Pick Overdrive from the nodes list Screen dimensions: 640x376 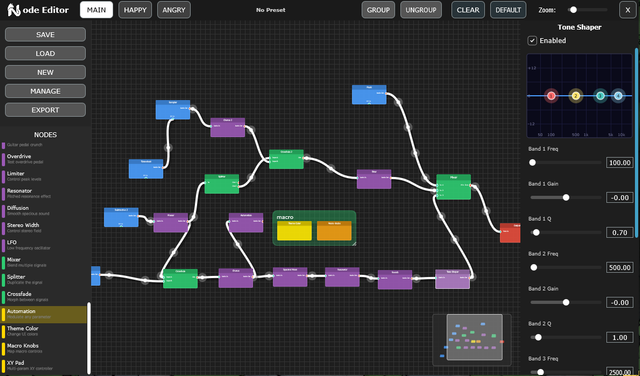tap(44, 159)
